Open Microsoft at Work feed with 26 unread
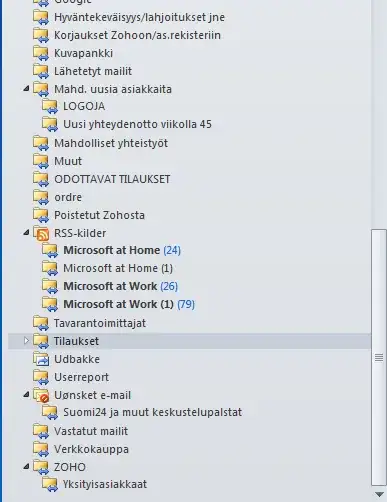 121,286
